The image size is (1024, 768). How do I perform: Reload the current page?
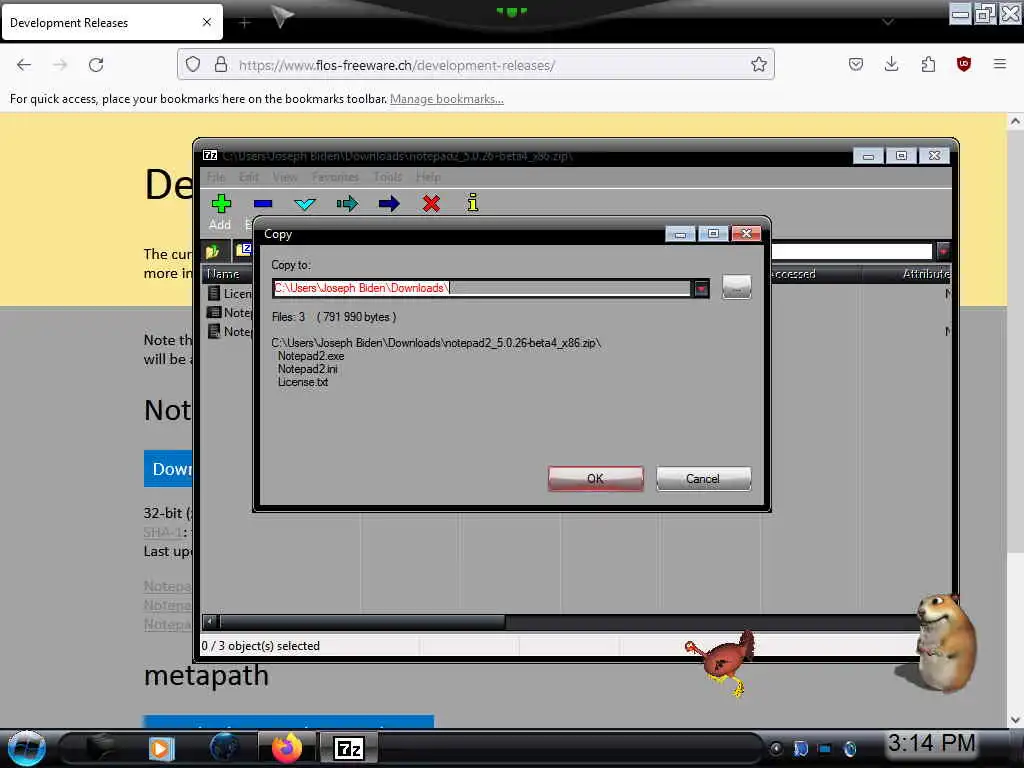pos(96,65)
